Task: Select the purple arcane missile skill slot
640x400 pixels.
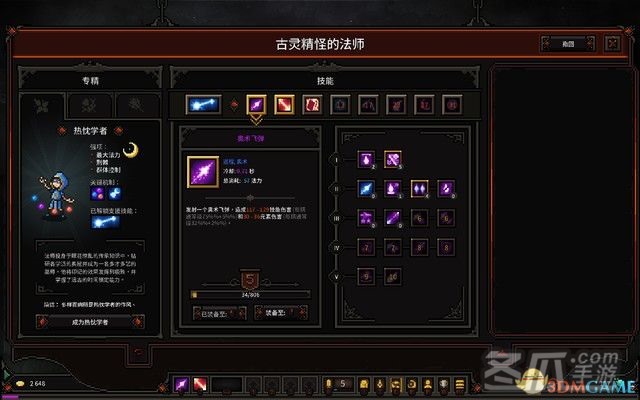Action: (x=256, y=105)
